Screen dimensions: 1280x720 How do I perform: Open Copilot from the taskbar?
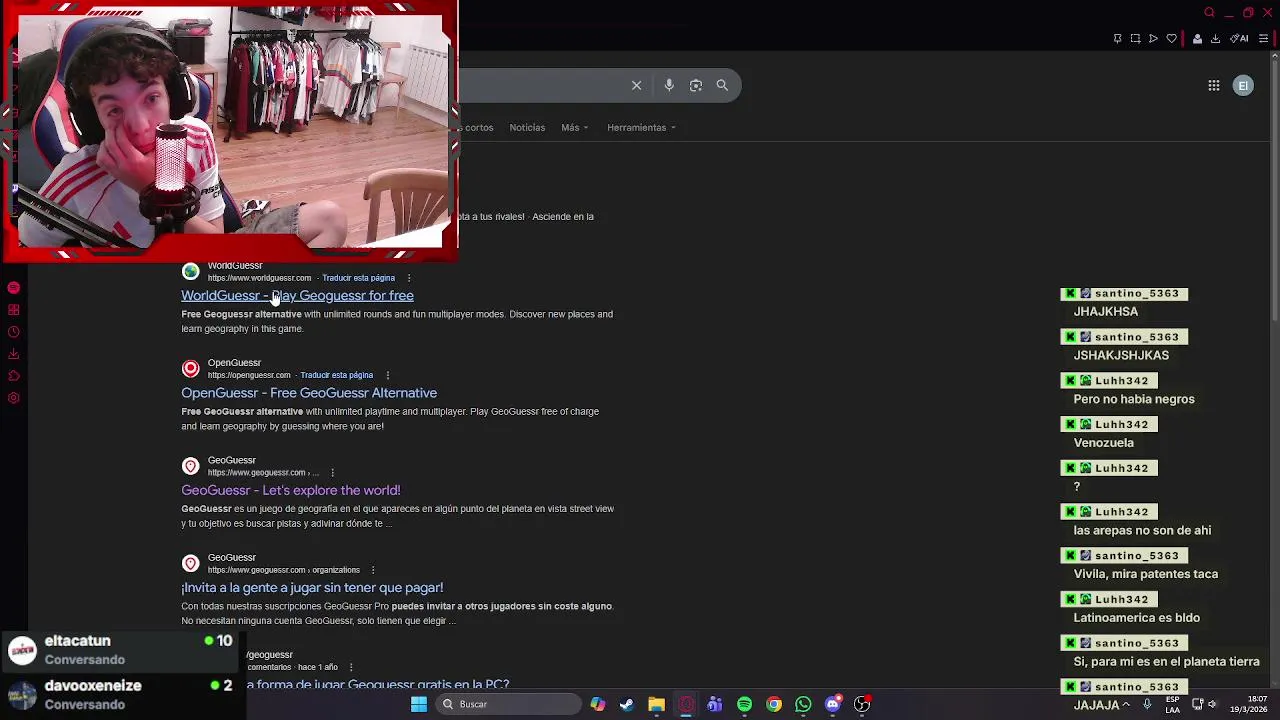point(597,704)
